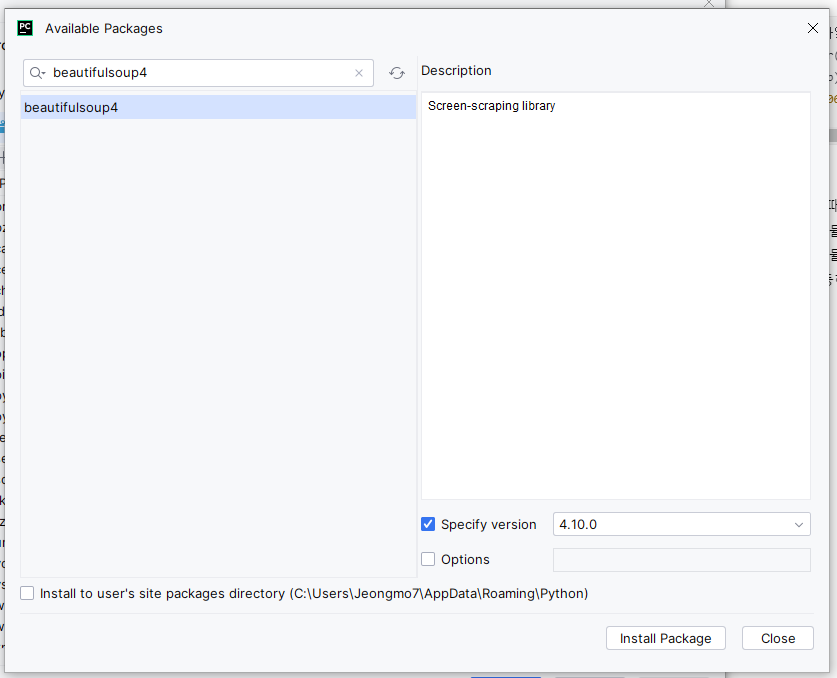Close the Available Packages dialog via X
This screenshot has width=837, height=678.
tap(812, 28)
